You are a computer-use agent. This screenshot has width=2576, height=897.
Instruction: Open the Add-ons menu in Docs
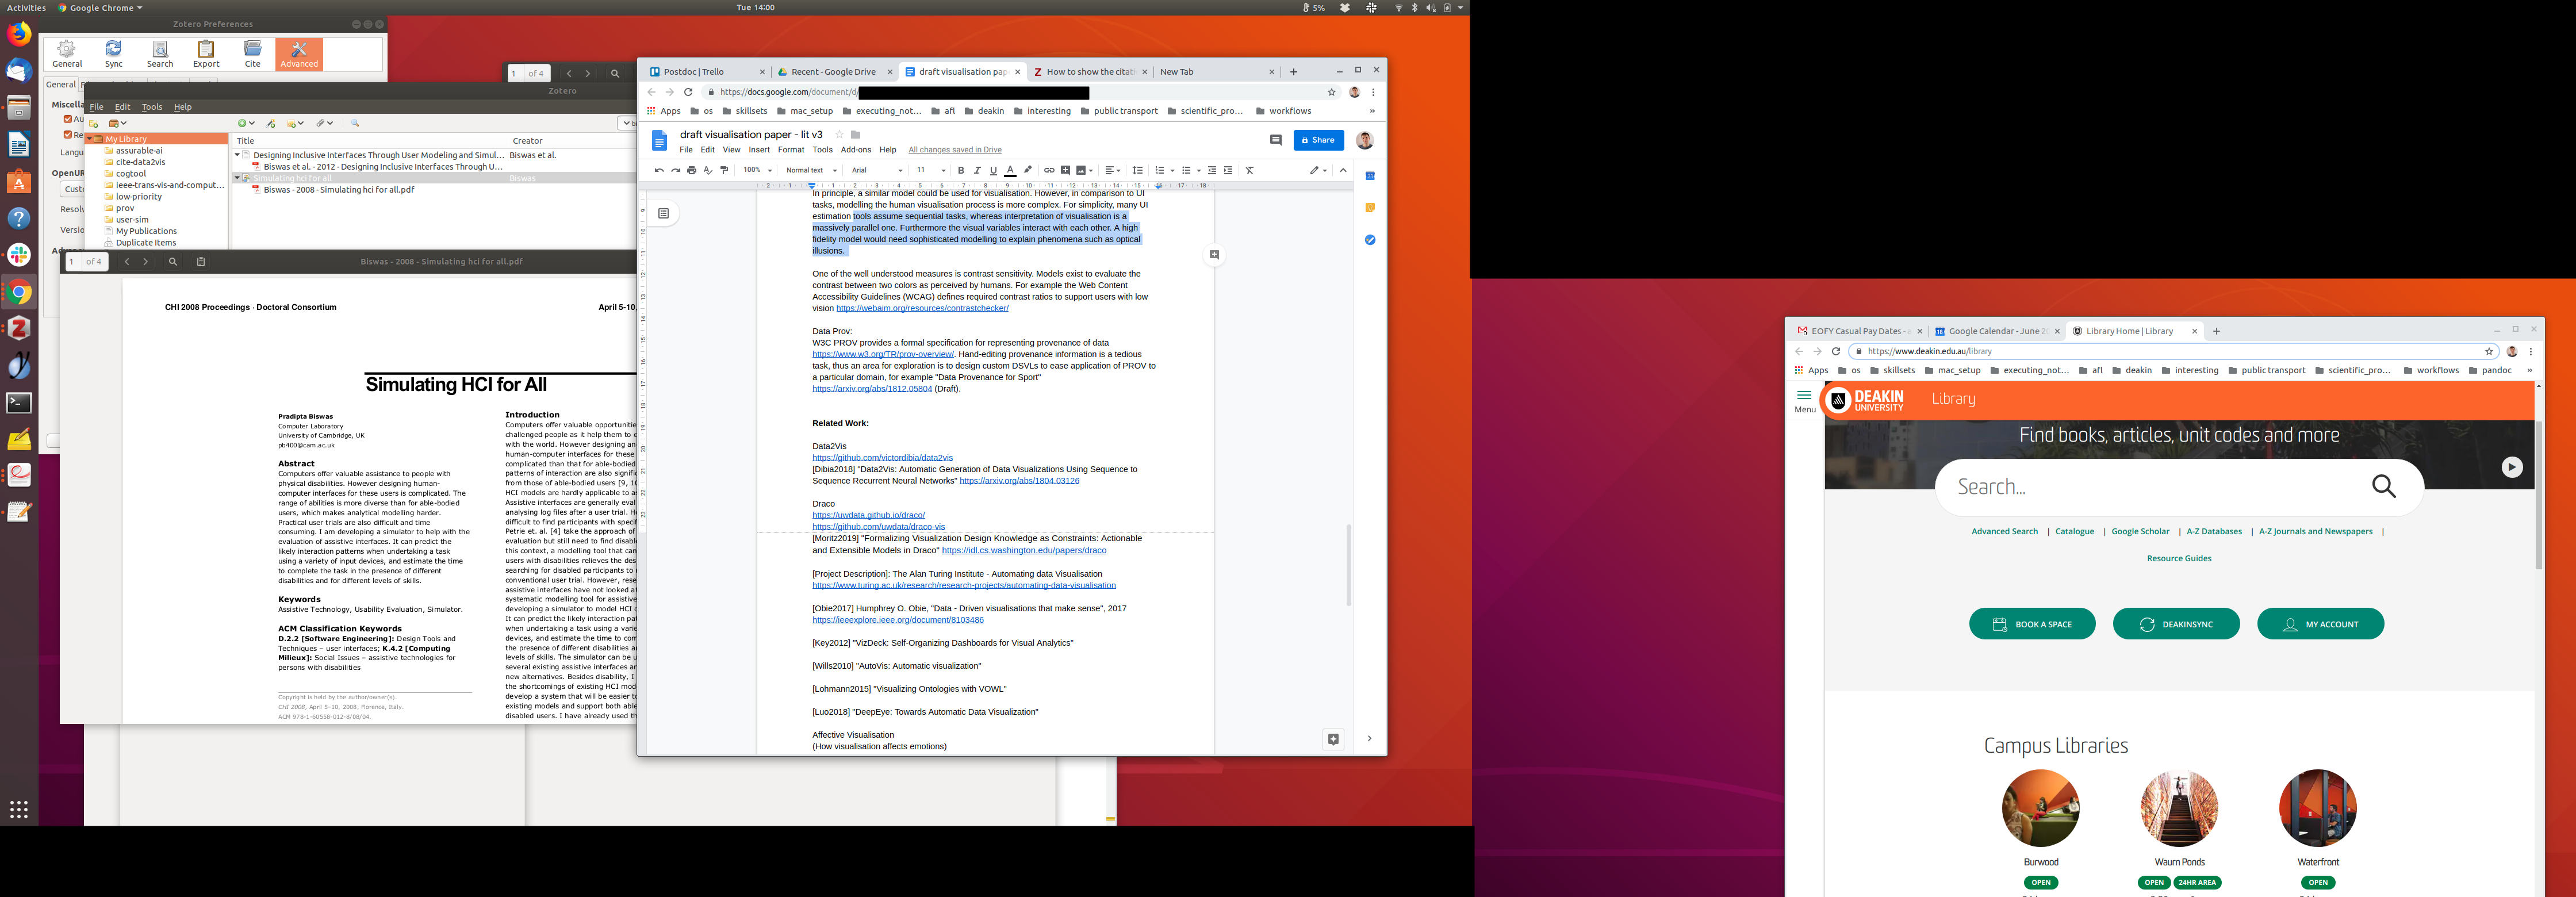coord(855,150)
